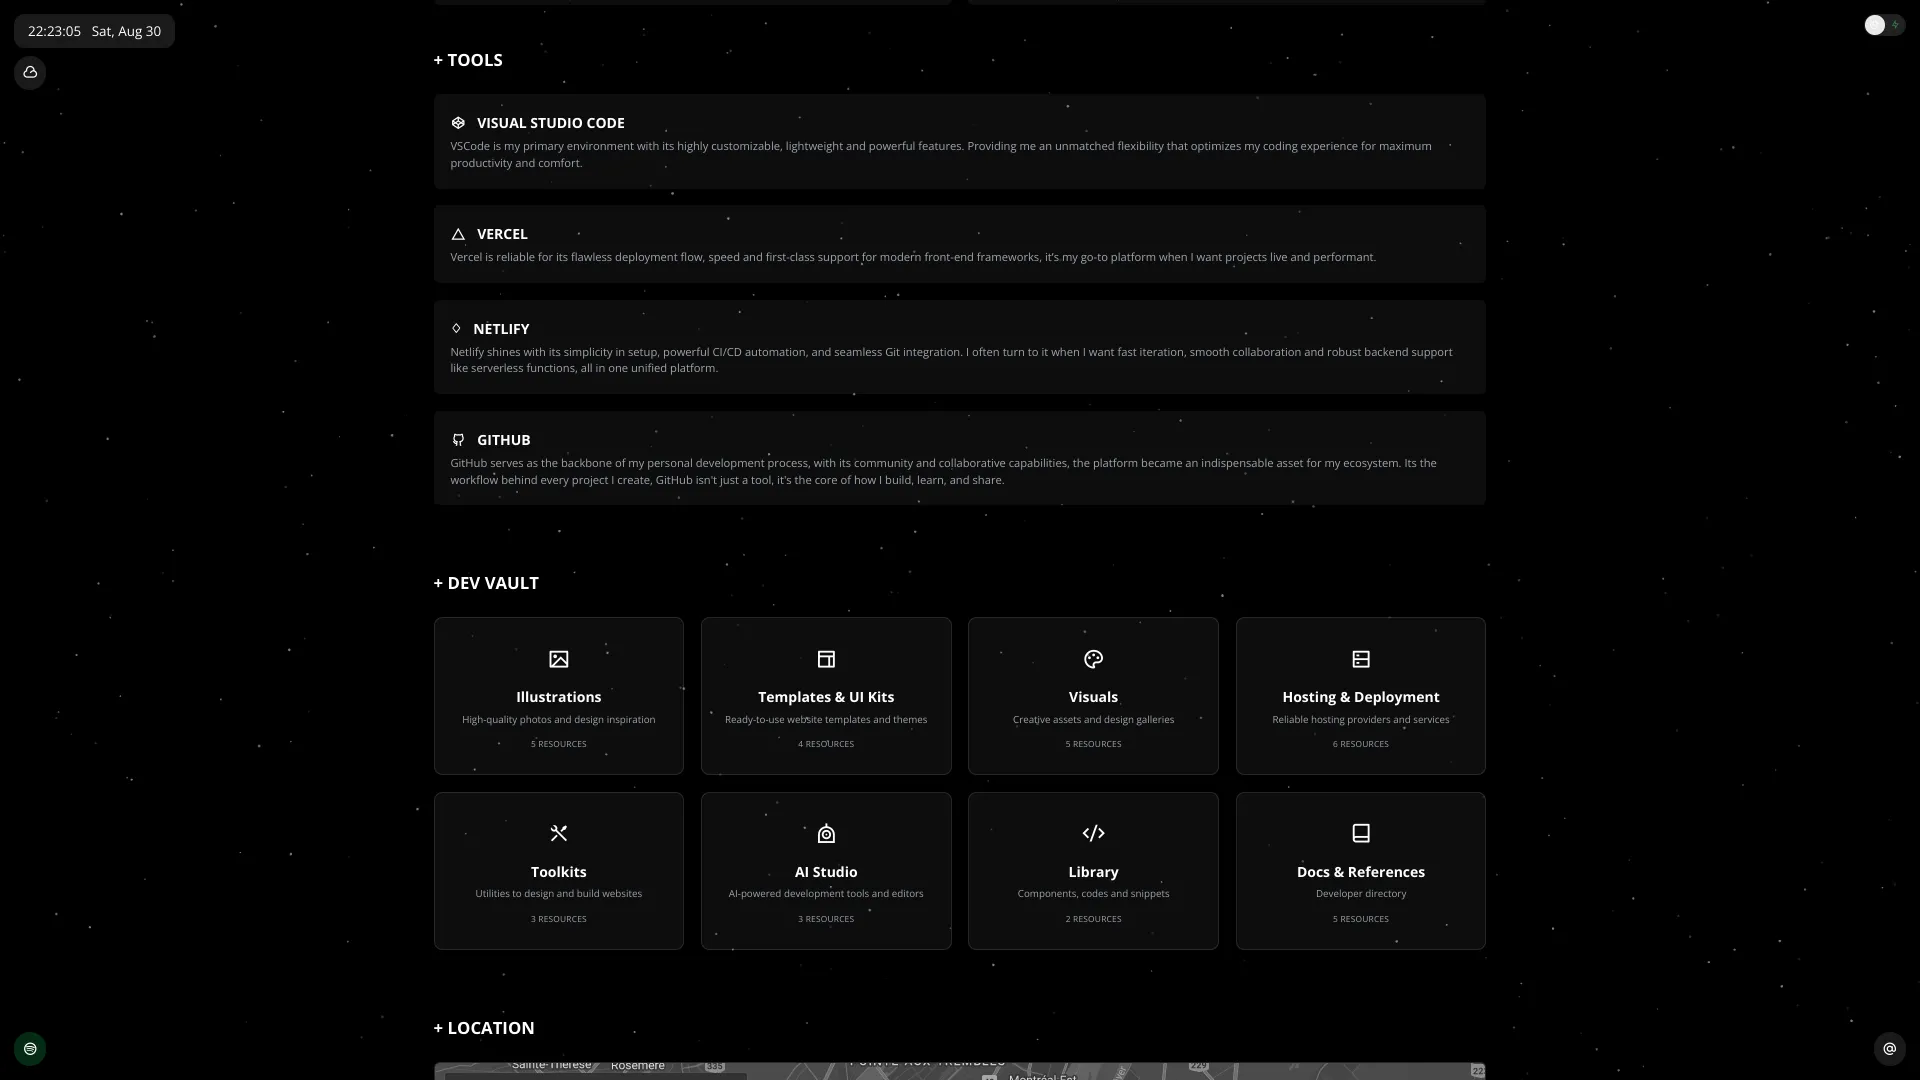This screenshot has height=1080, width=1920.
Task: Click 'Developer directory' subtitle text
Action: point(1361,894)
